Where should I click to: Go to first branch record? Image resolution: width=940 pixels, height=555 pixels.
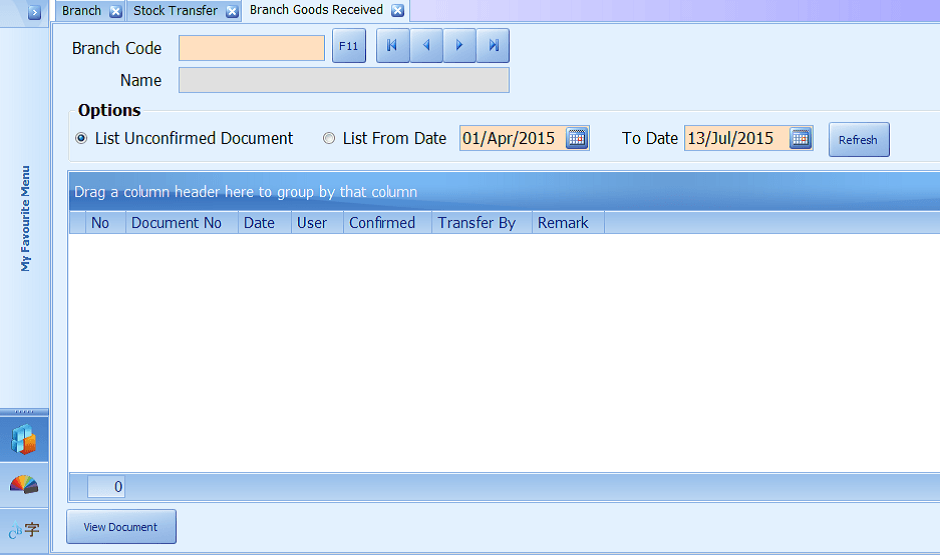pos(393,46)
